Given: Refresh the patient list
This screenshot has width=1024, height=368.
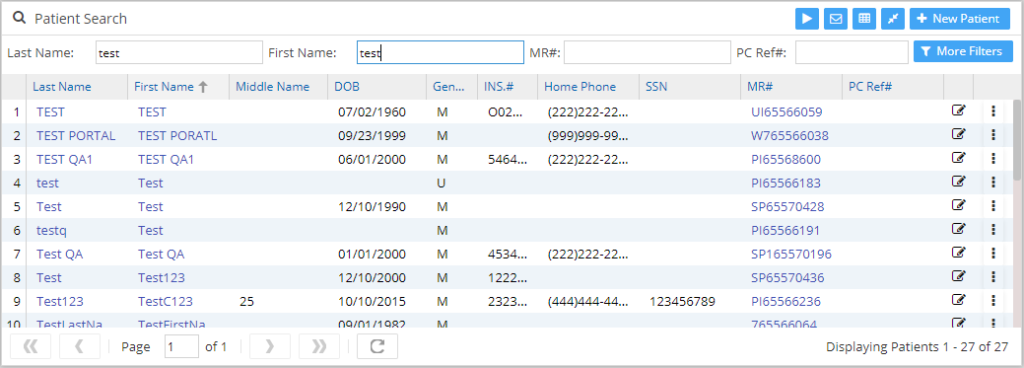Looking at the screenshot, I should (x=377, y=346).
